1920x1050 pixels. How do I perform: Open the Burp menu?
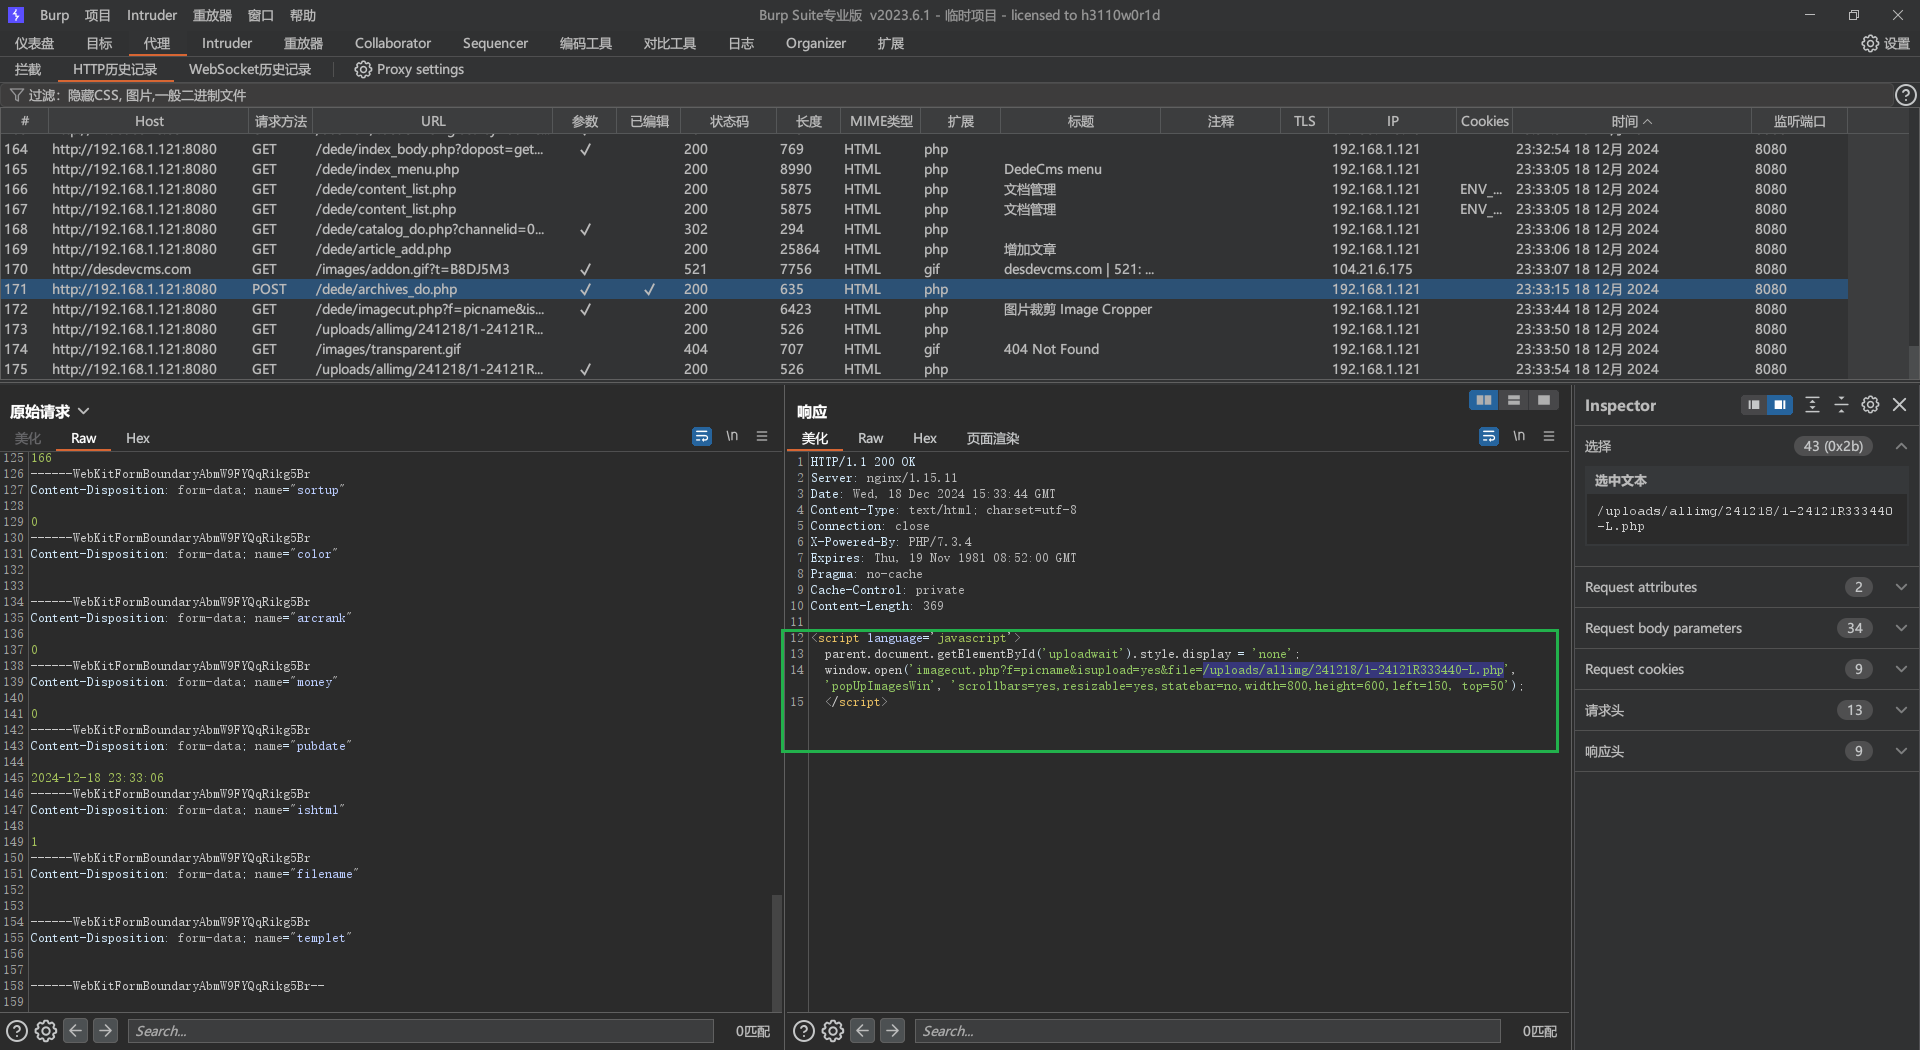pyautogui.click(x=54, y=15)
